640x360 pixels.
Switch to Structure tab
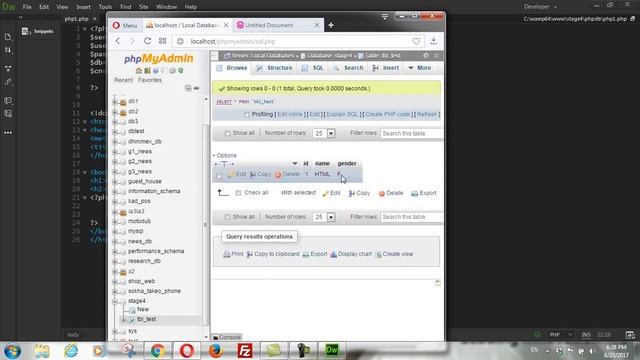click(x=274, y=68)
